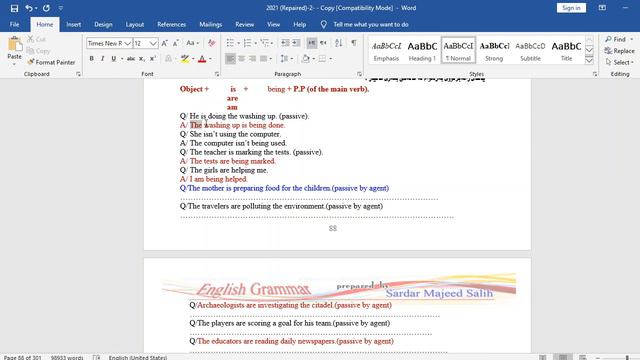Open the font name dropdown
Screen dimensions: 640x360
click(128, 43)
